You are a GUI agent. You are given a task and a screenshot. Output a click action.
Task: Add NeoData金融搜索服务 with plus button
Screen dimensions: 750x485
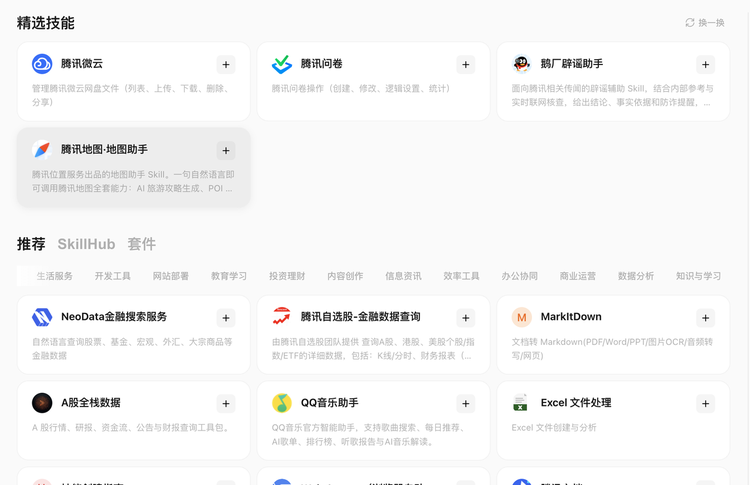226,318
